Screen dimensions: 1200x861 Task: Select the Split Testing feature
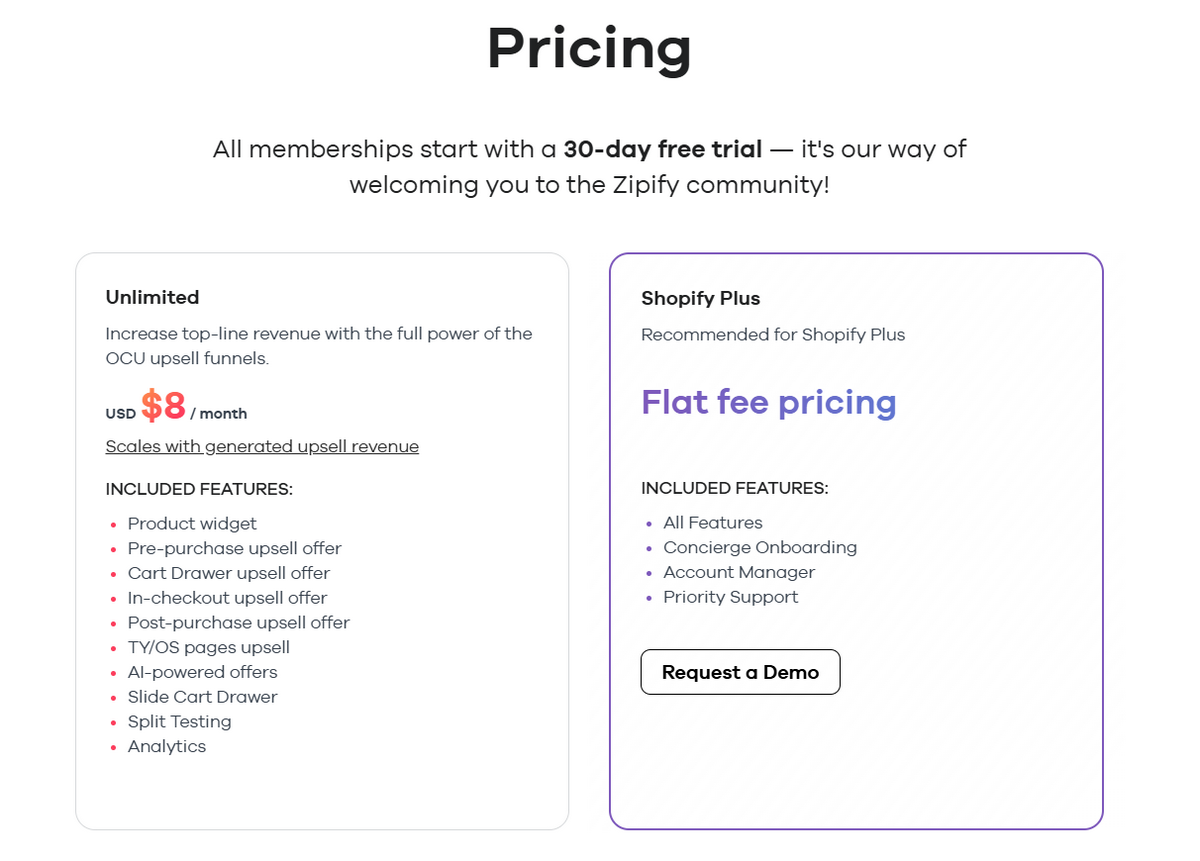click(x=180, y=721)
